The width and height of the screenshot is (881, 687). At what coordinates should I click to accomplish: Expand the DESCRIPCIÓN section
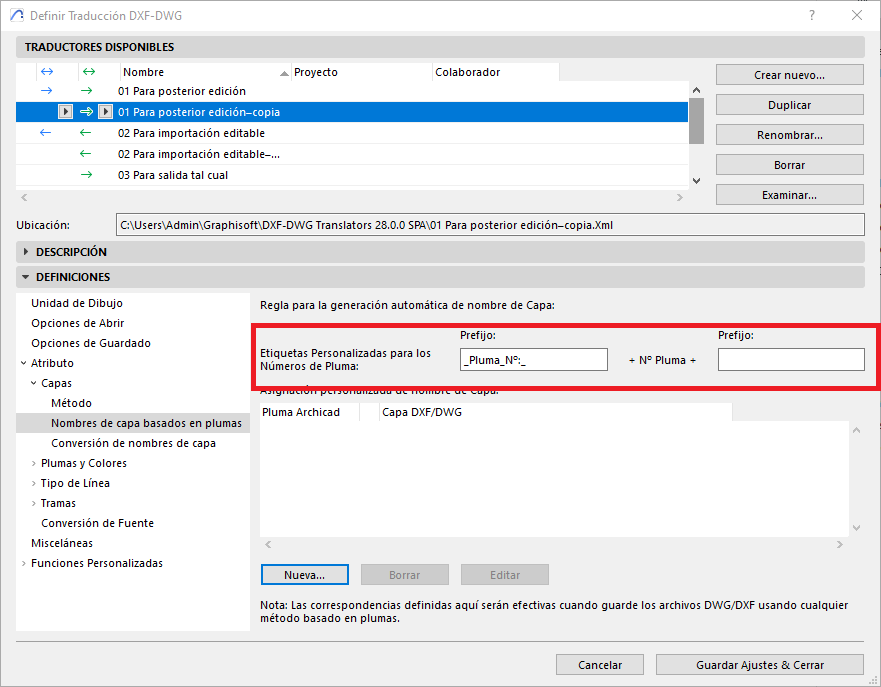pos(26,252)
